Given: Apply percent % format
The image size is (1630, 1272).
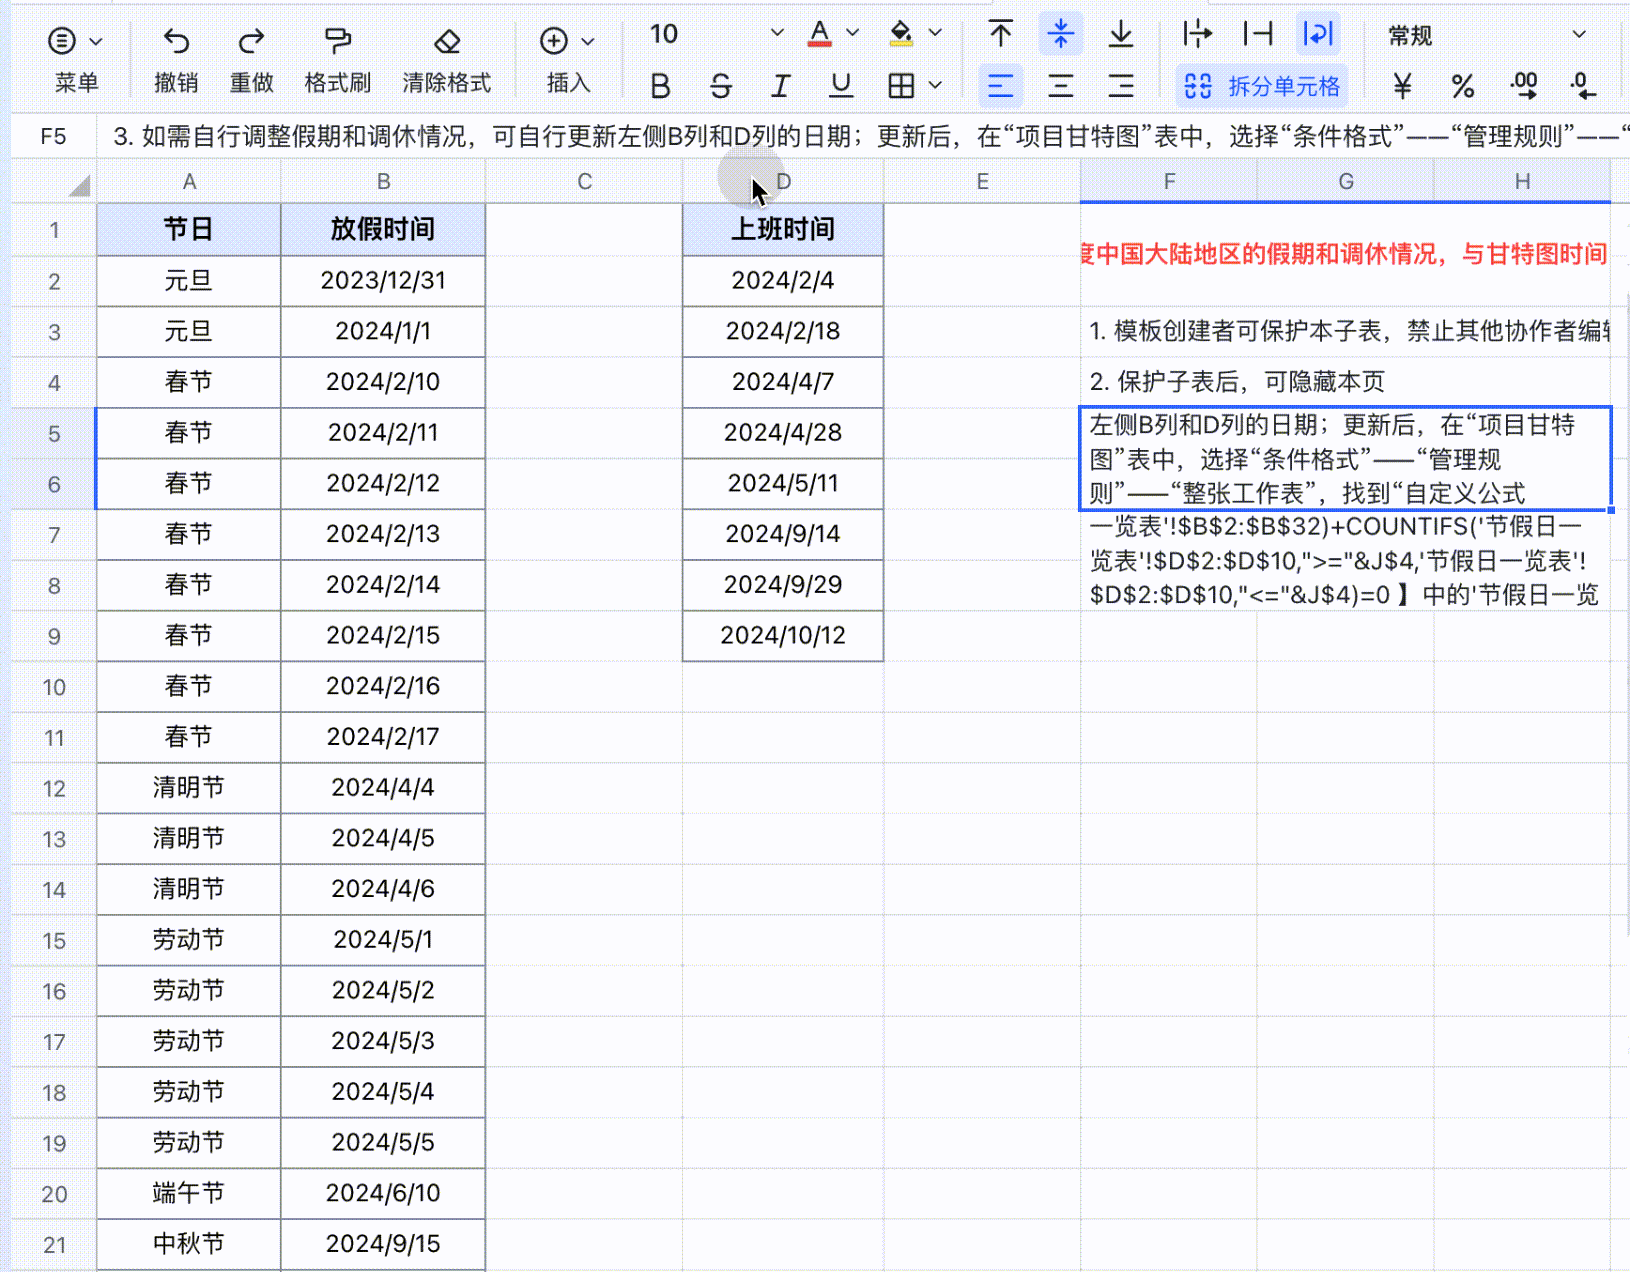Looking at the screenshot, I should [1463, 86].
